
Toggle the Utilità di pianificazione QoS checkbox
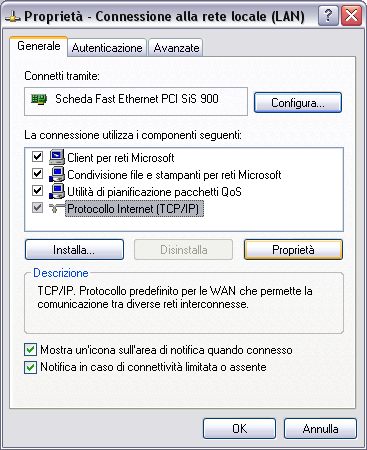pyautogui.click(x=37, y=191)
